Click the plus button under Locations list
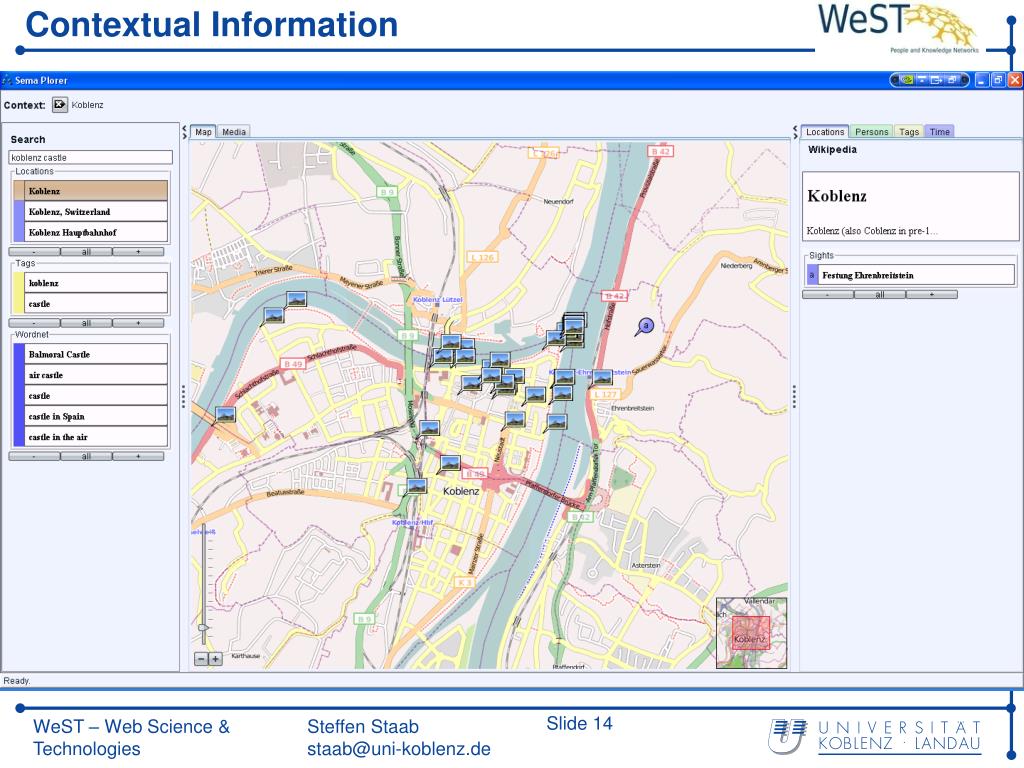The height and width of the screenshot is (768, 1024). (x=138, y=251)
